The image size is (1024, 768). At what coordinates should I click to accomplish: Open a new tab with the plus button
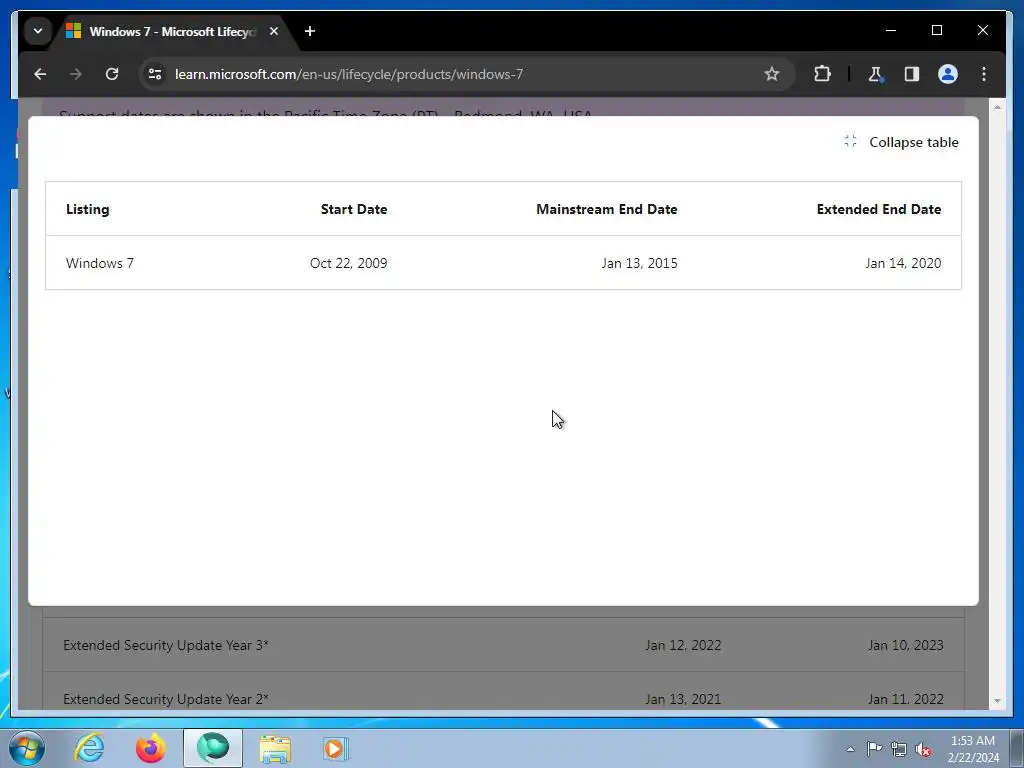point(310,31)
